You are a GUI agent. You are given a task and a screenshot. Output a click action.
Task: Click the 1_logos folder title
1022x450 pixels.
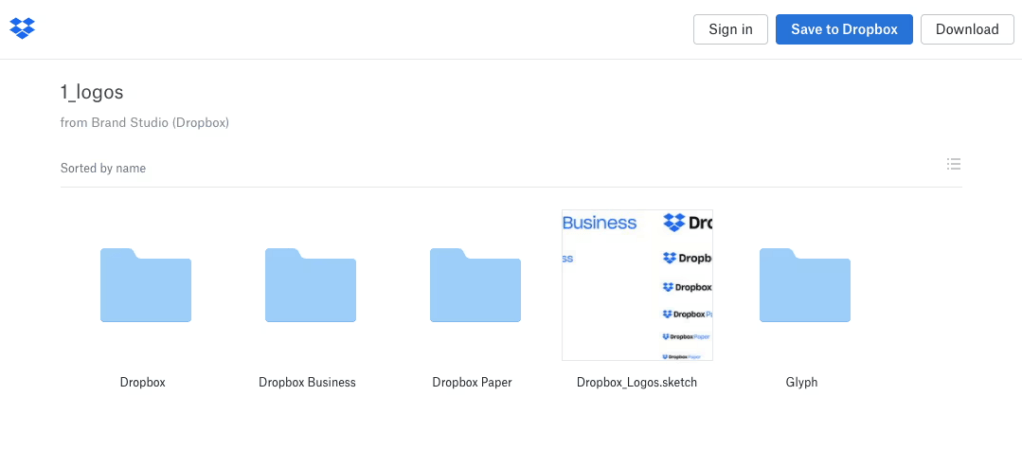click(x=92, y=93)
